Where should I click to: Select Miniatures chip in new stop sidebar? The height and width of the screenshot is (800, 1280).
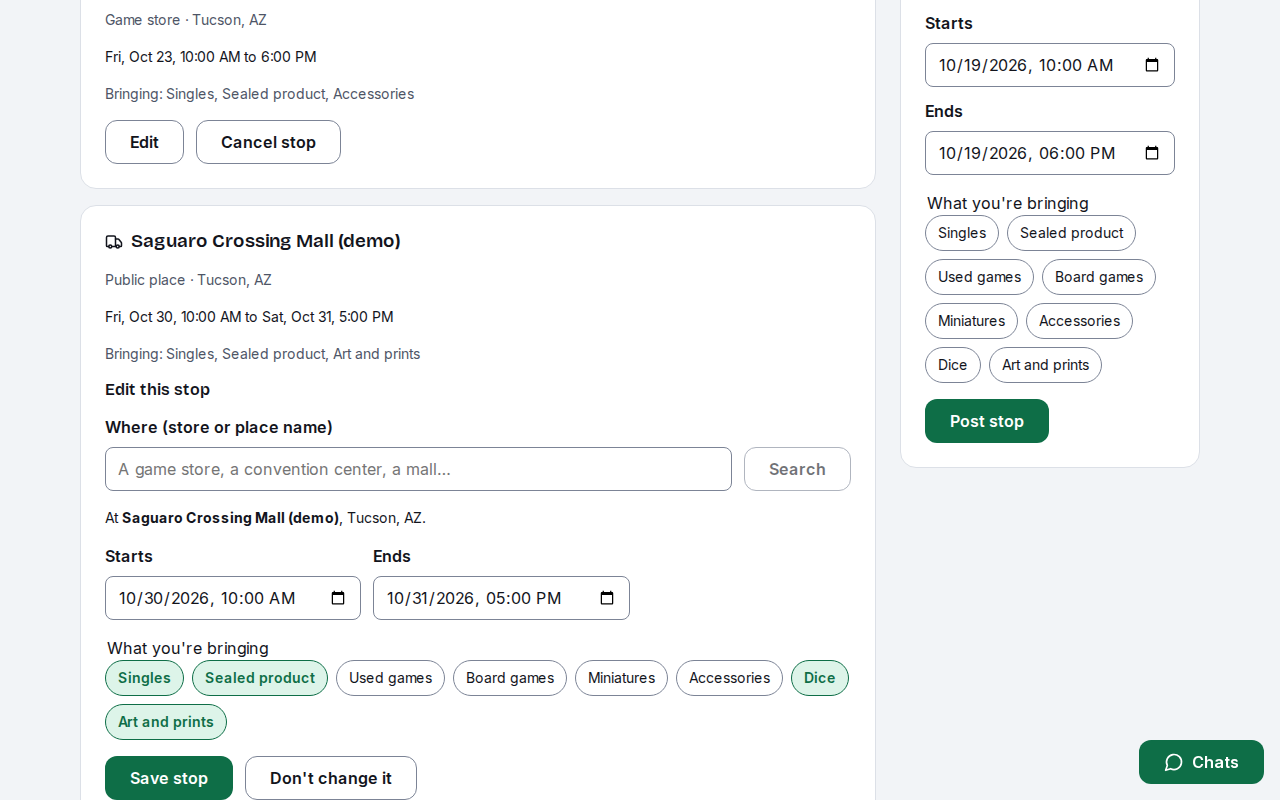[x=971, y=321]
